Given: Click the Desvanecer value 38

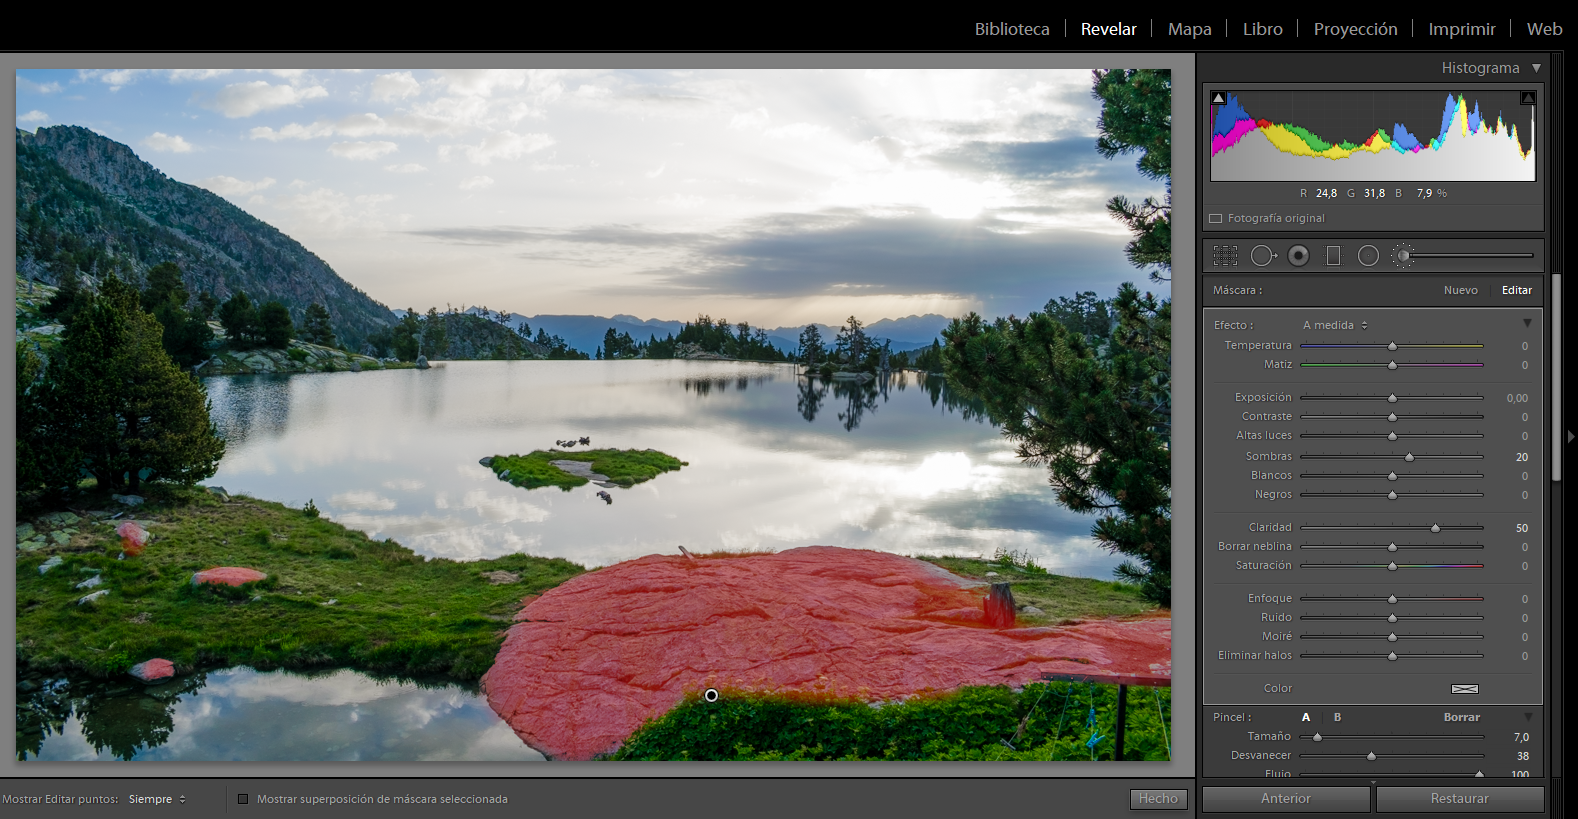Looking at the screenshot, I should pos(1523,756).
